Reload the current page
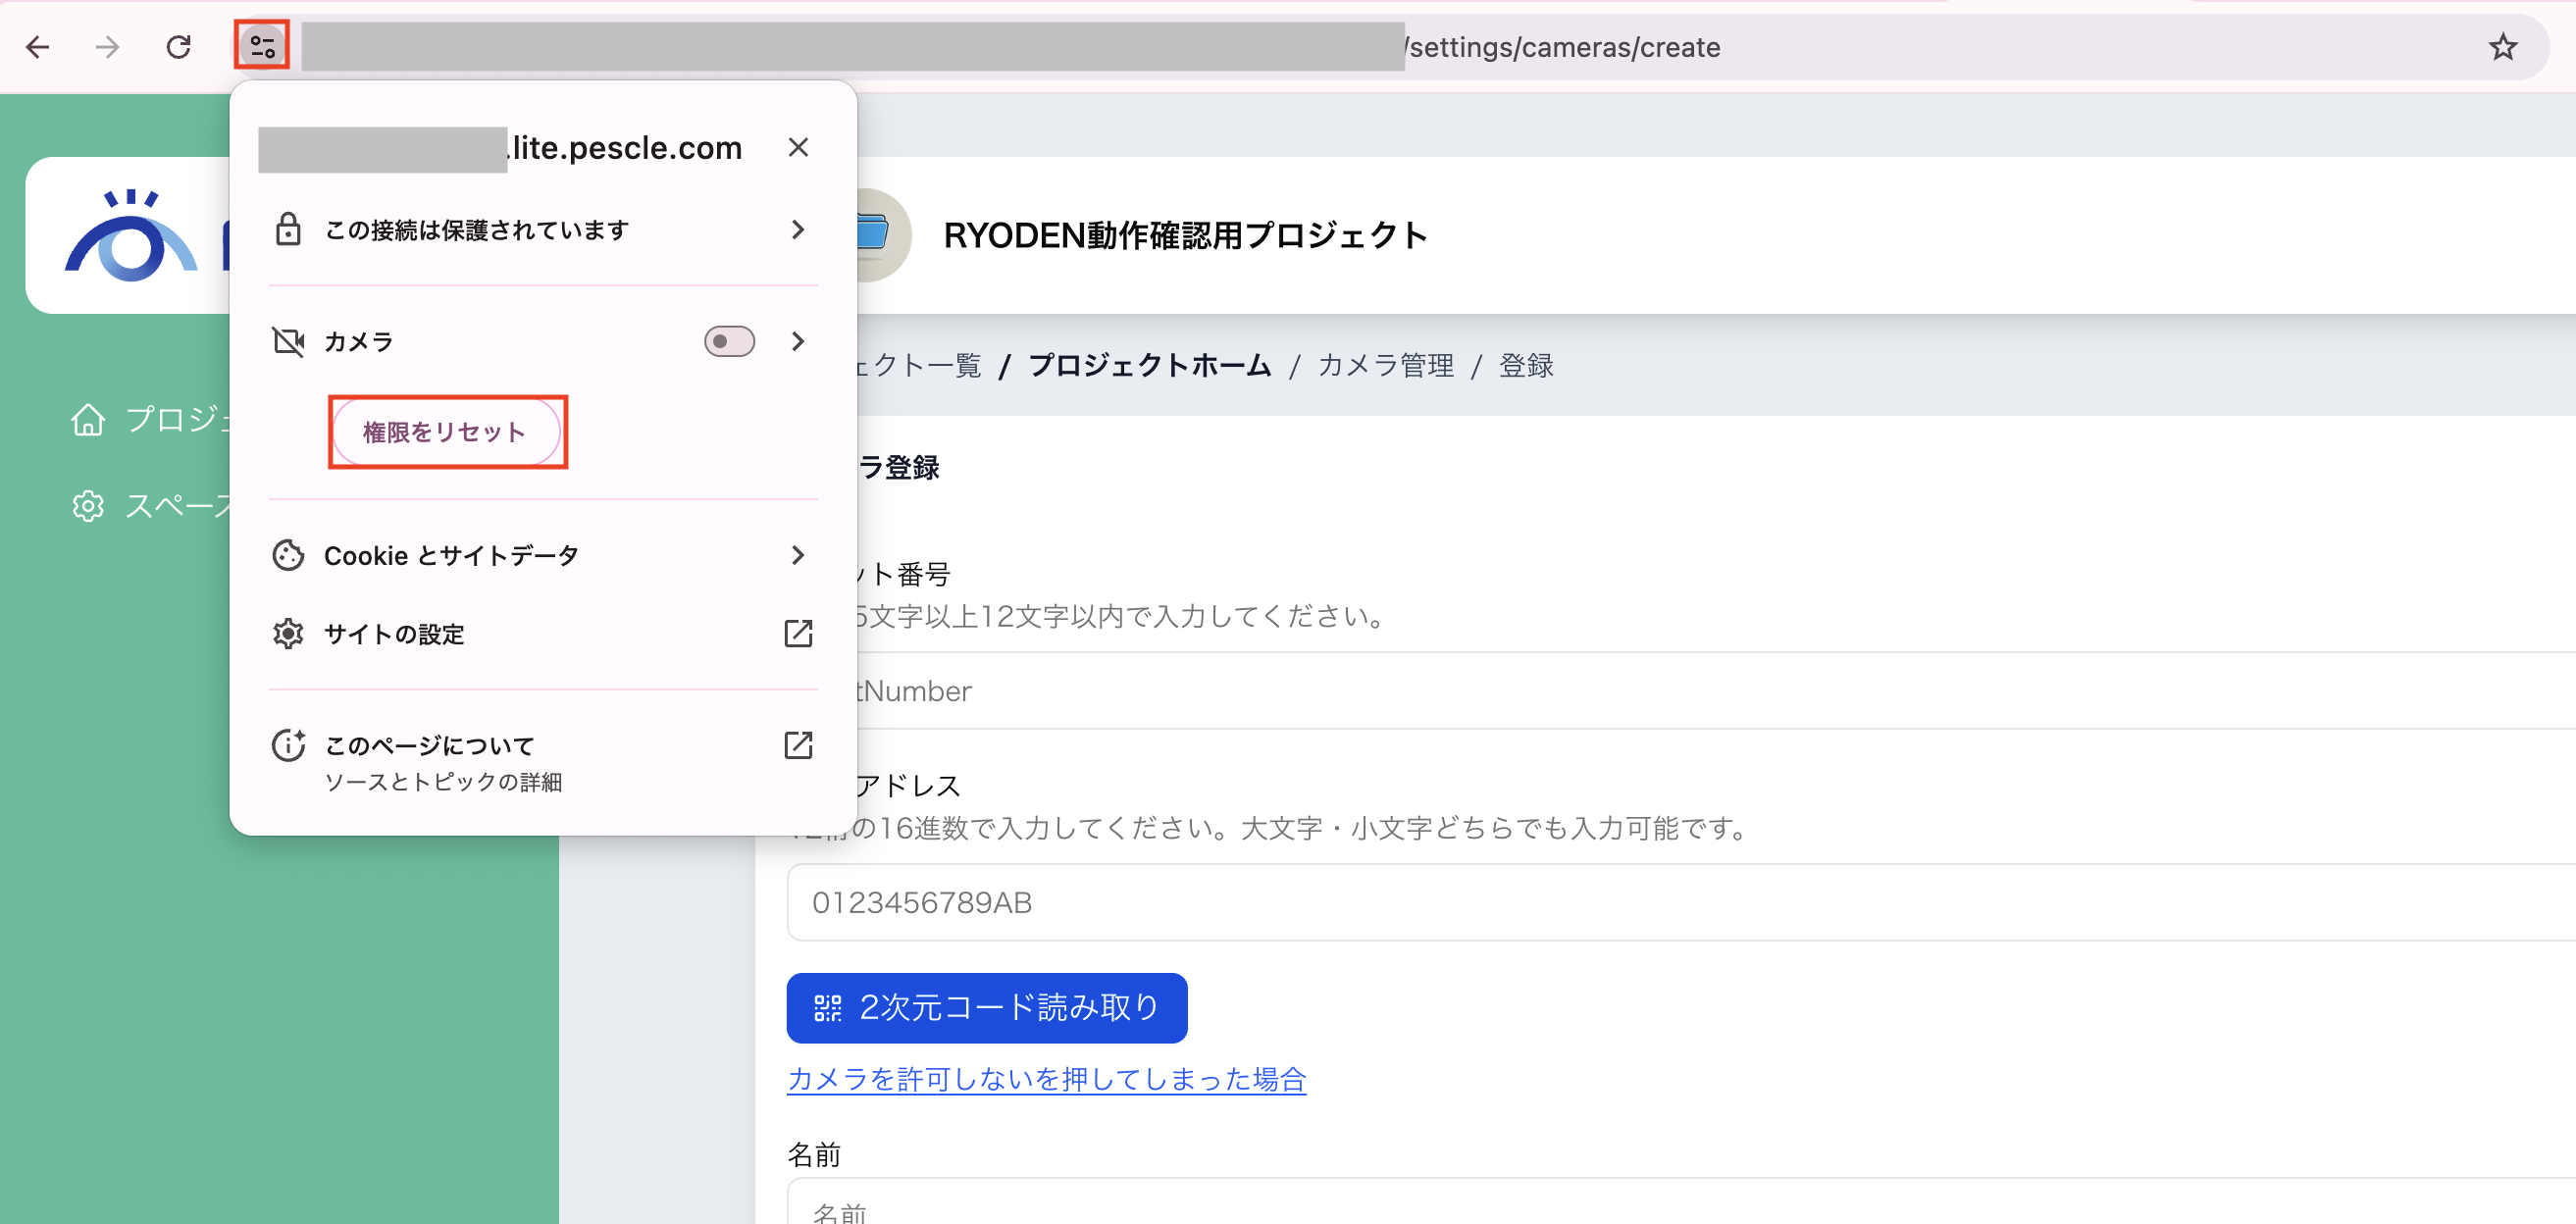The image size is (2576, 1224). (x=179, y=46)
